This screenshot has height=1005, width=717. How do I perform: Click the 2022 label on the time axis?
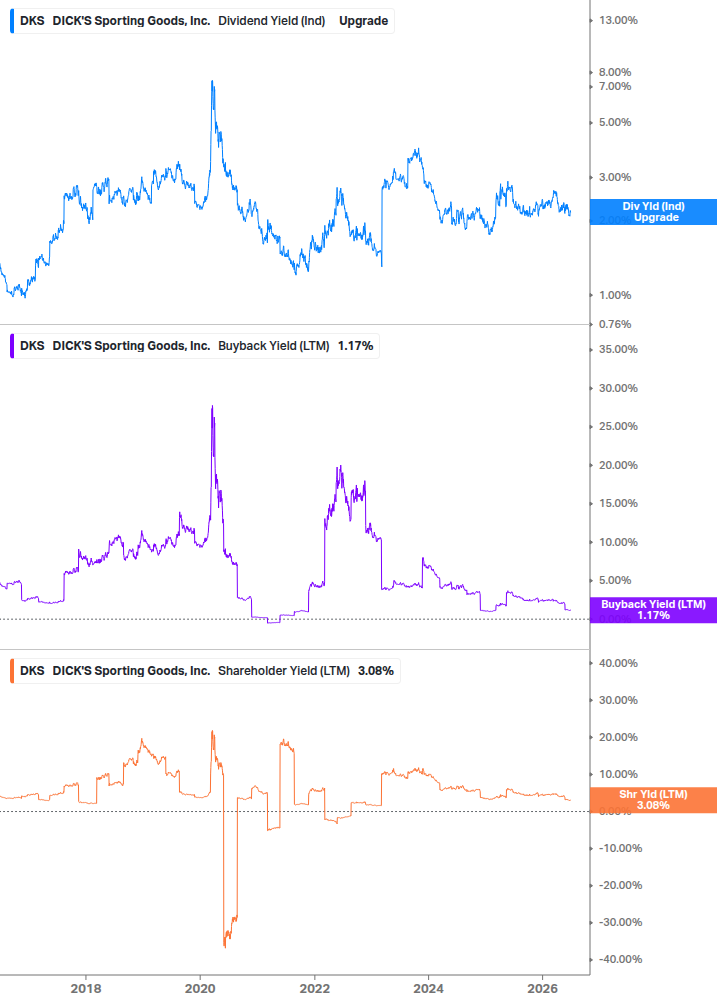[315, 989]
